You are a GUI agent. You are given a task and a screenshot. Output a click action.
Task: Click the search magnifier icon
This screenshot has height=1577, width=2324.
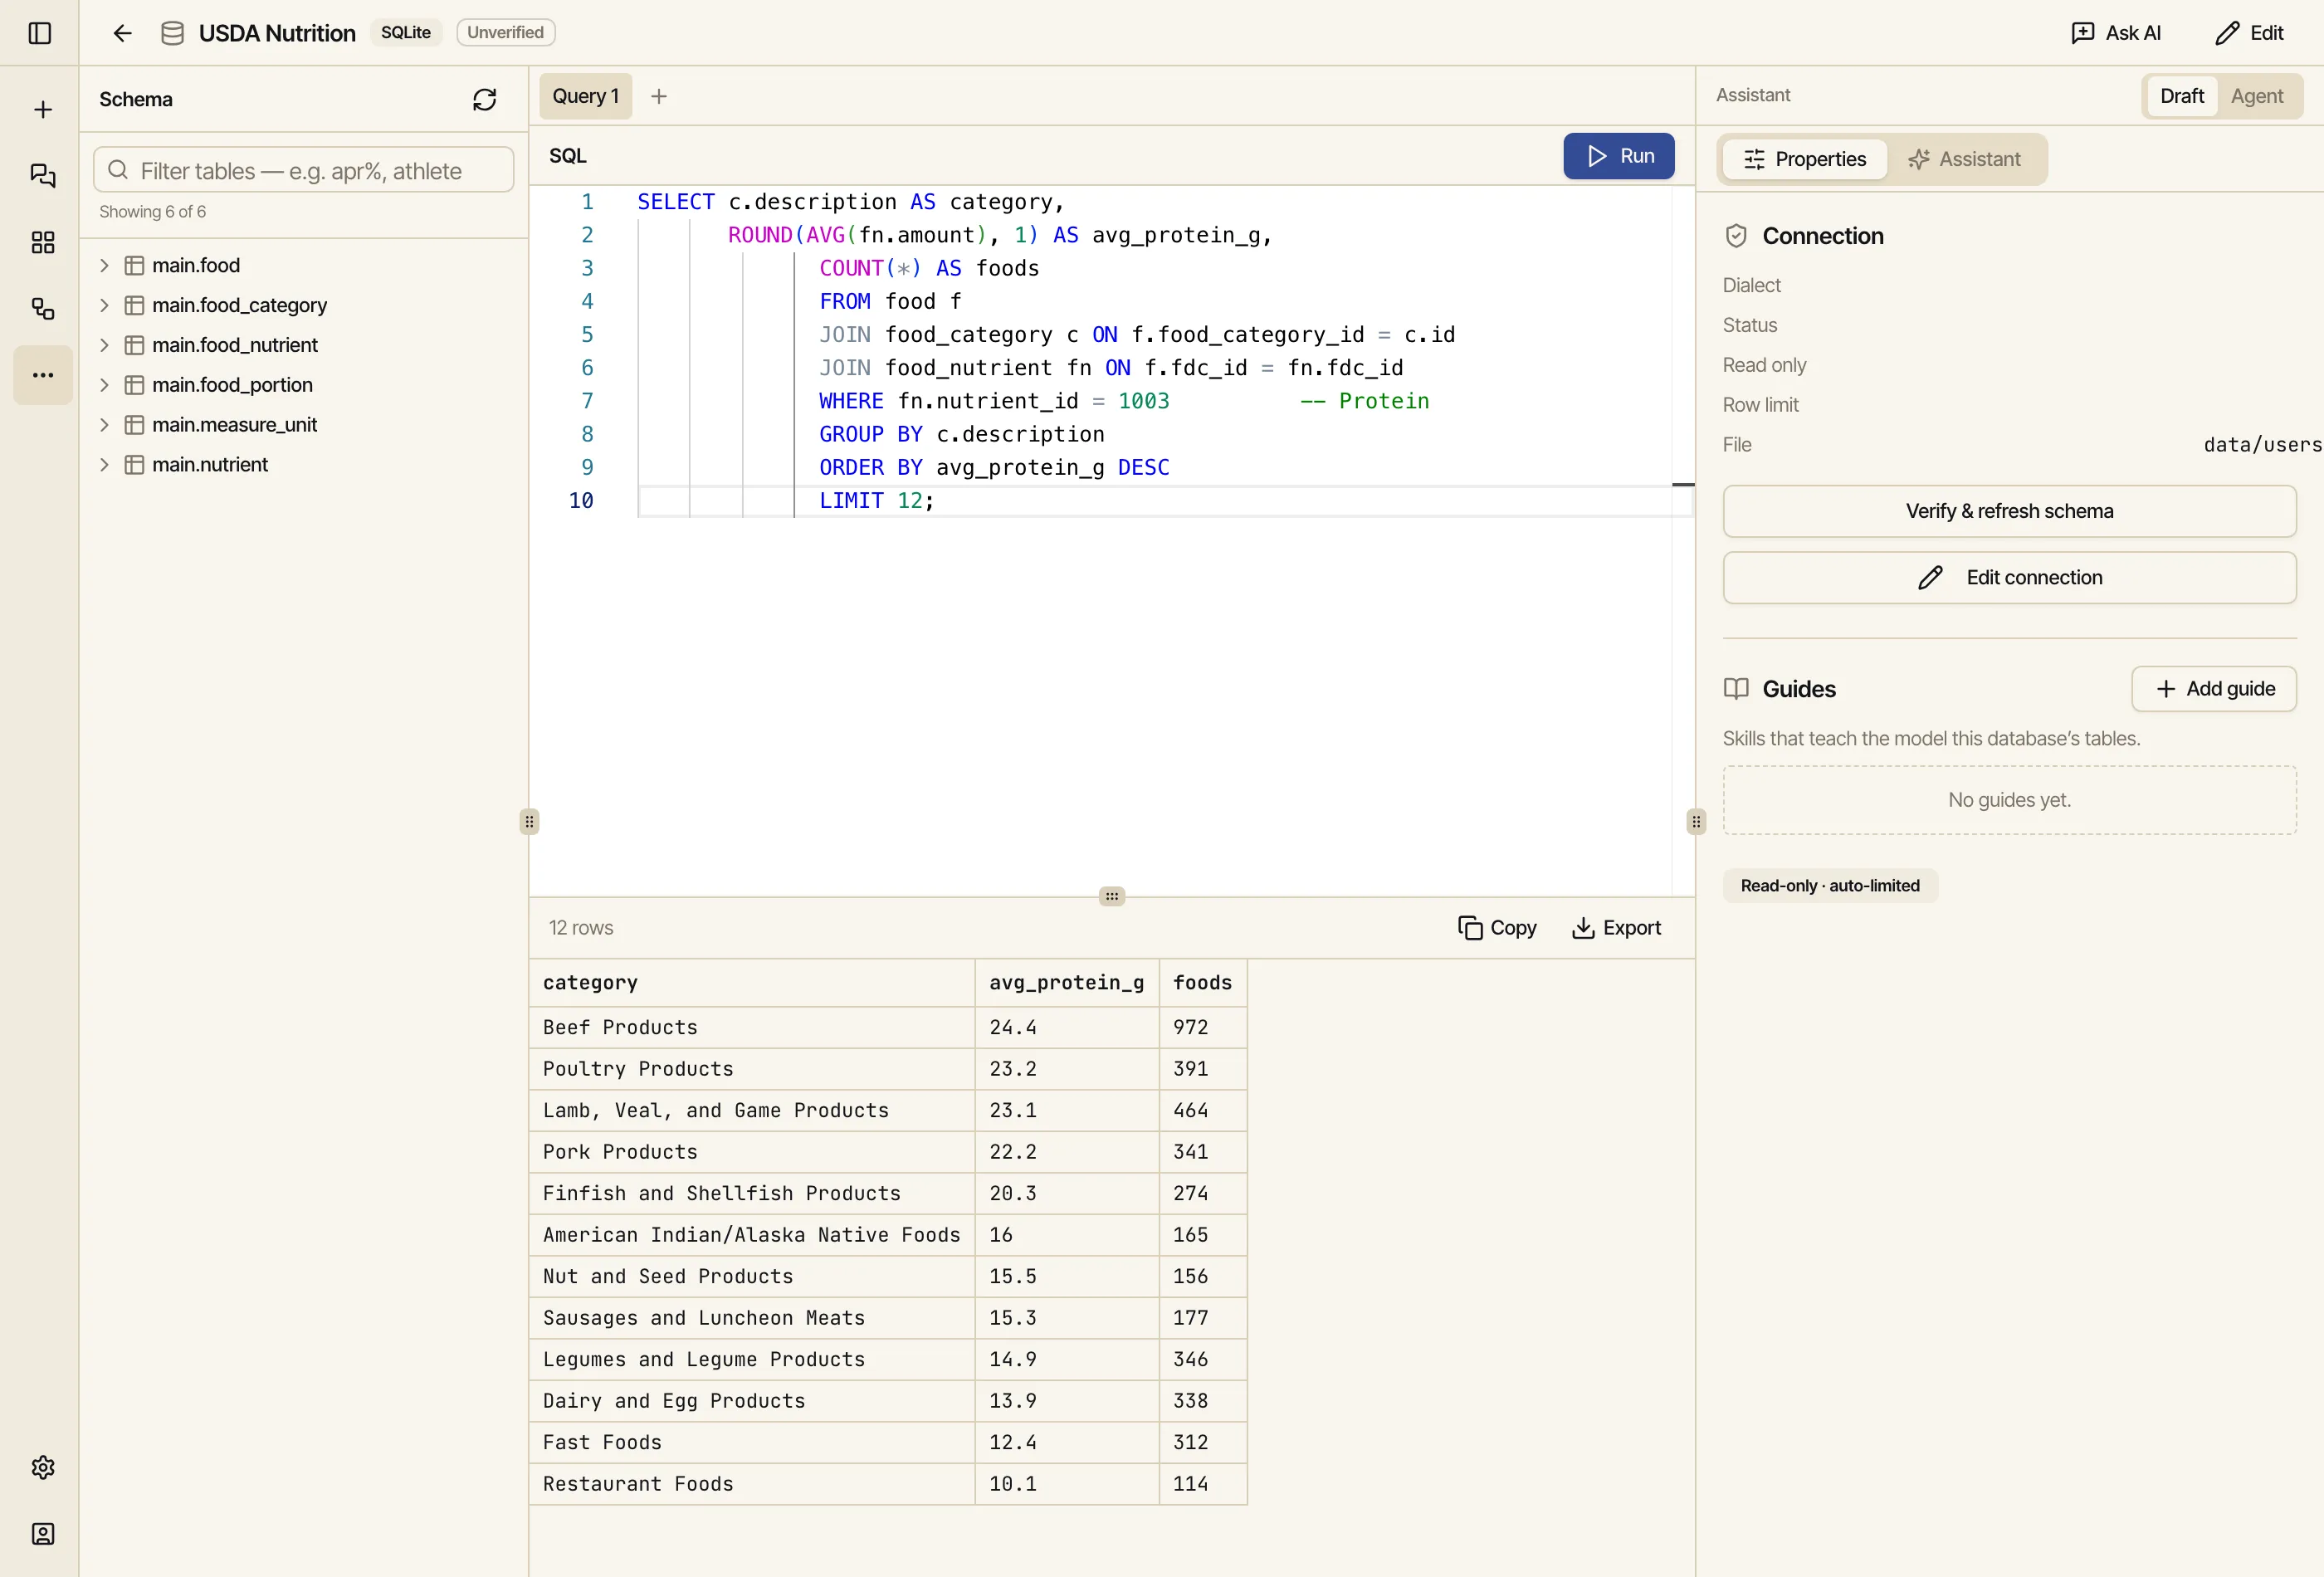[118, 170]
